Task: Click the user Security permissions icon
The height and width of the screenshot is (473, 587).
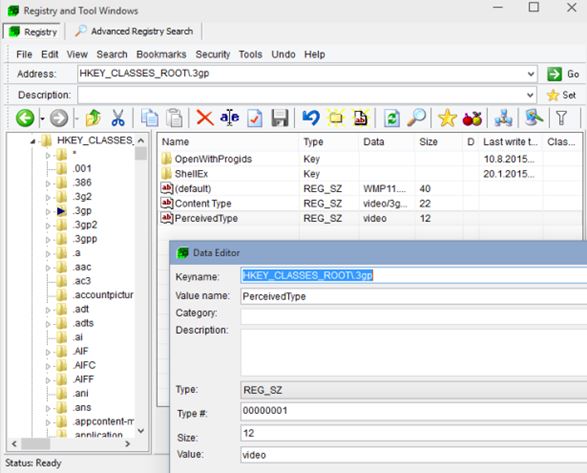Action: [533, 118]
